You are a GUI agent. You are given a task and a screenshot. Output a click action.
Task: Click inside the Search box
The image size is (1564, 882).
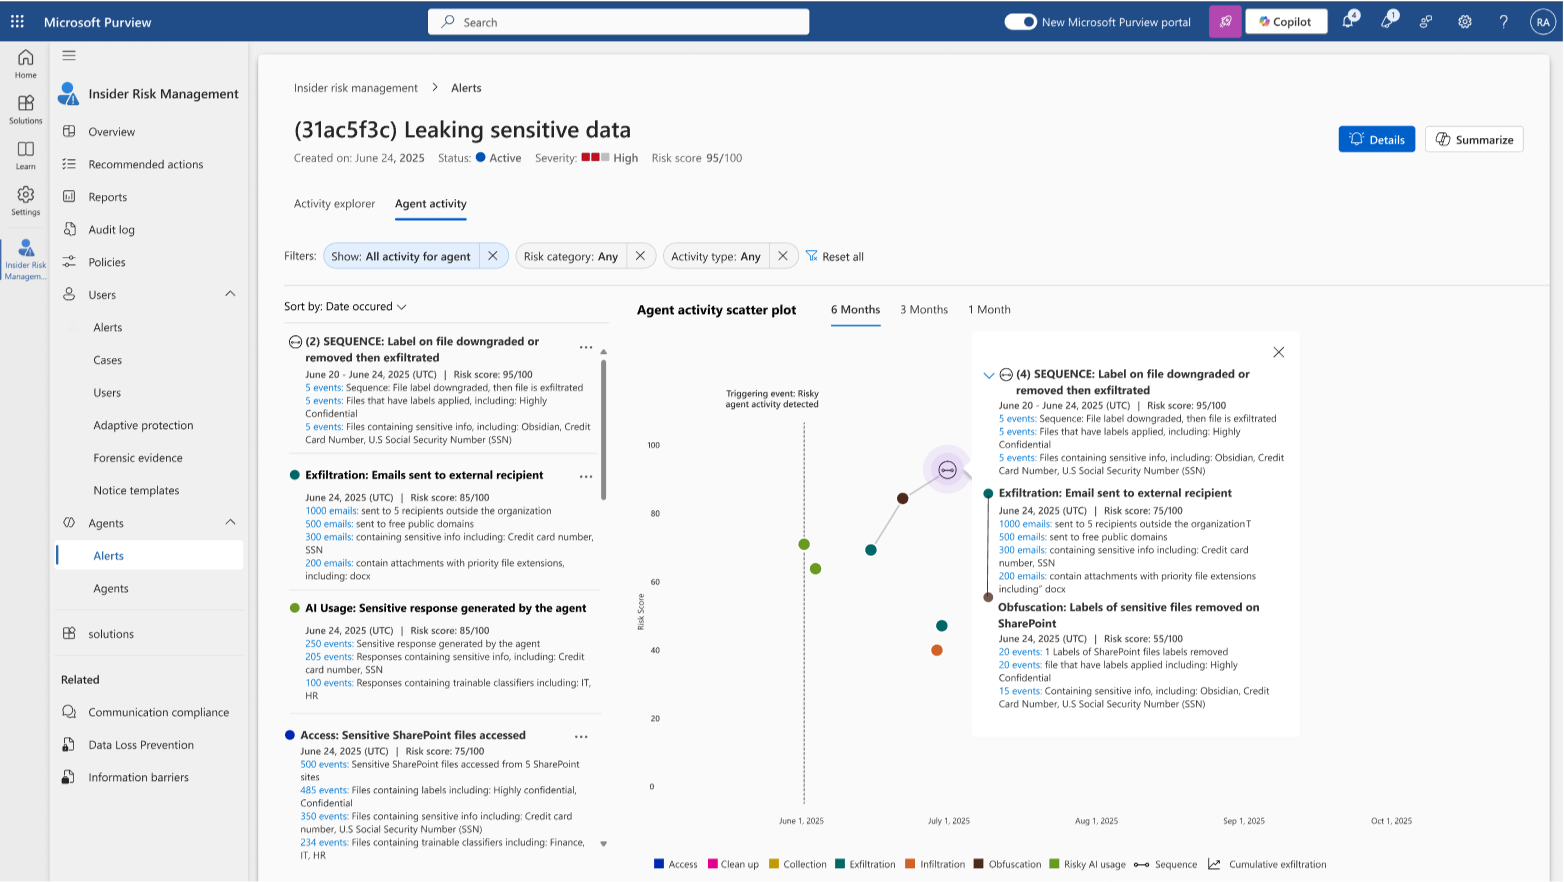pyautogui.click(x=619, y=22)
